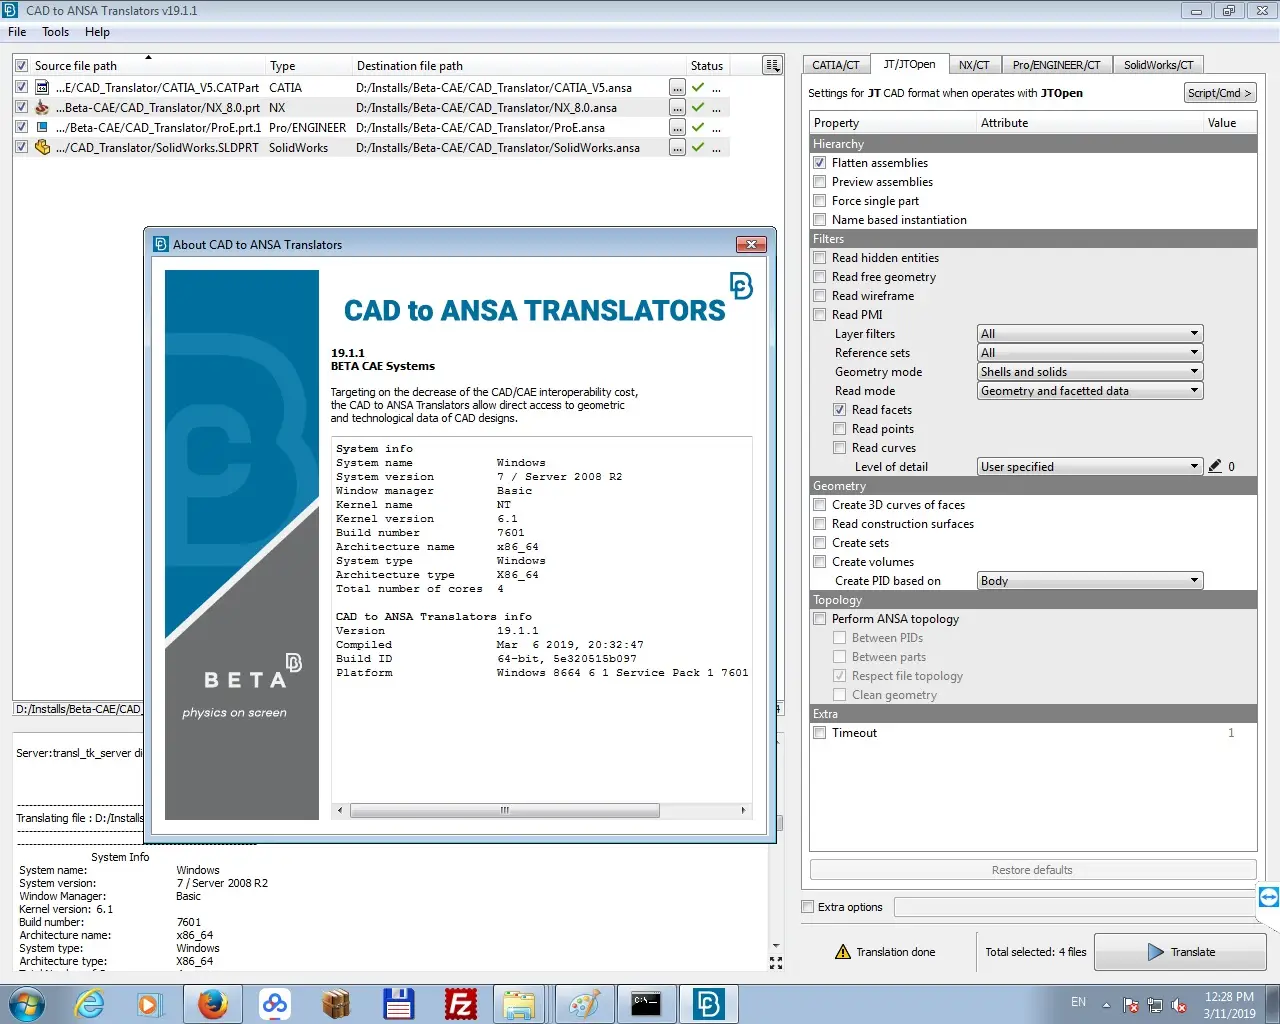
Task: Switch to the SolidWorks/CT tab
Action: pyautogui.click(x=1158, y=65)
